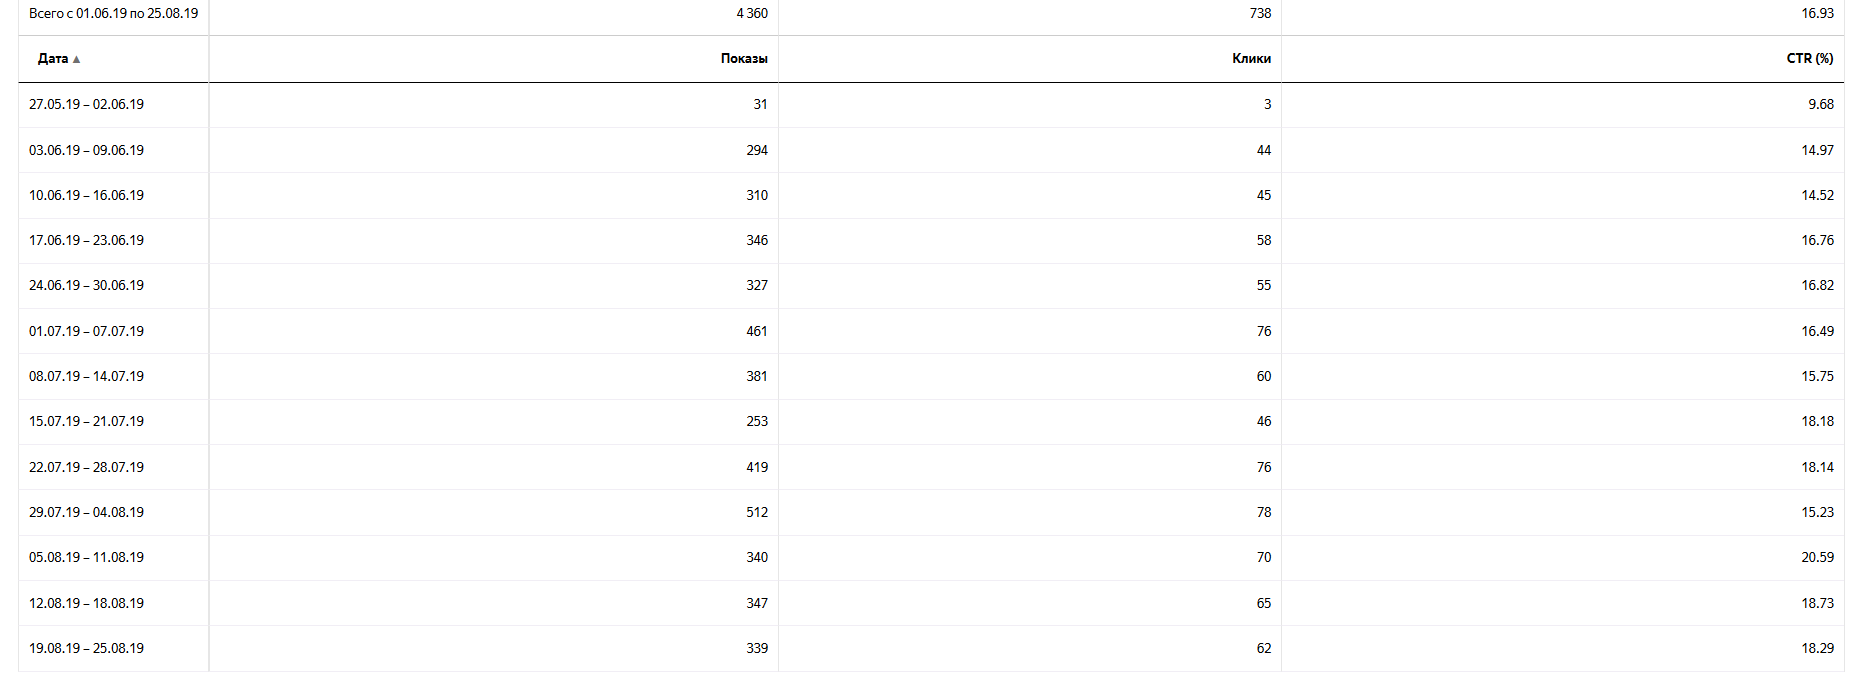Click impressions value 512
1863x687 pixels.
pos(756,512)
